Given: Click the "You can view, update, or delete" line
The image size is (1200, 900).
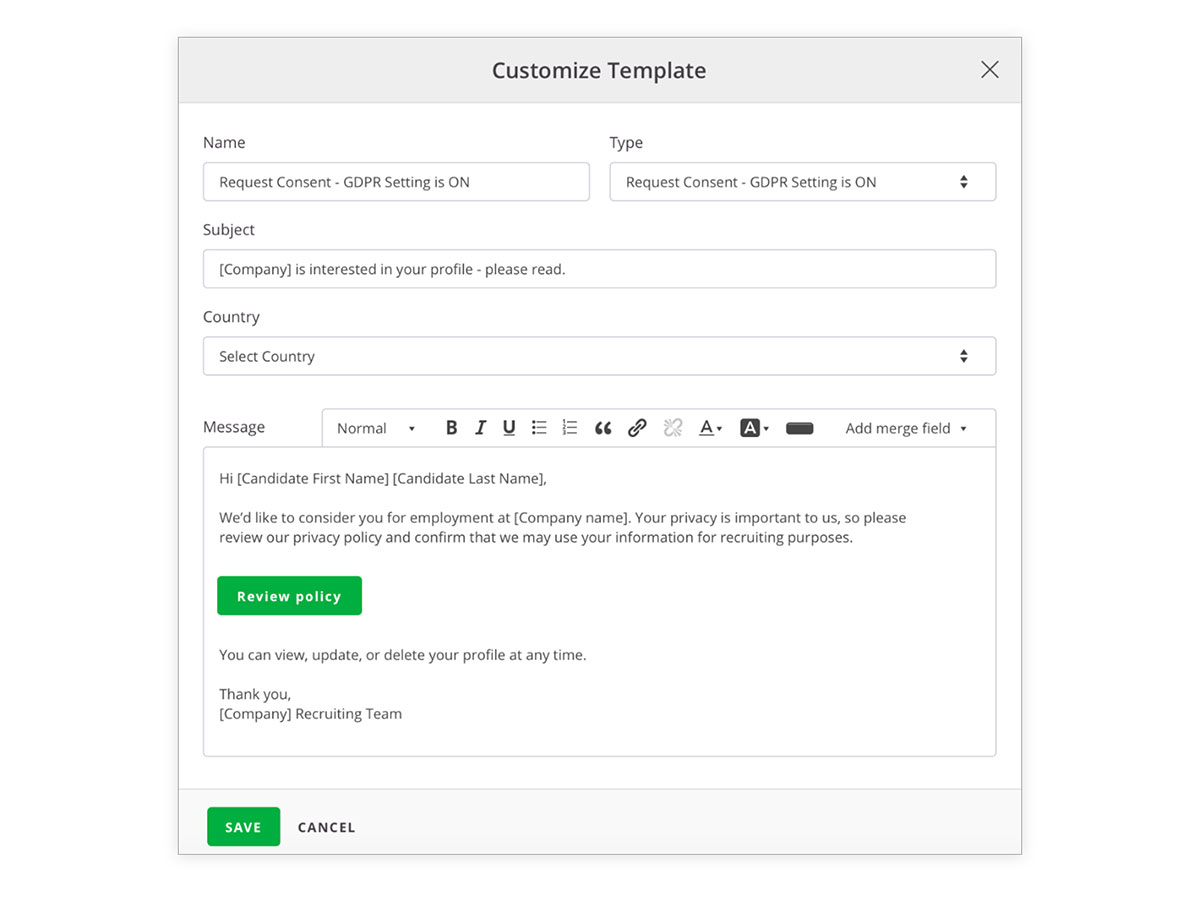Looking at the screenshot, I should tap(403, 655).
